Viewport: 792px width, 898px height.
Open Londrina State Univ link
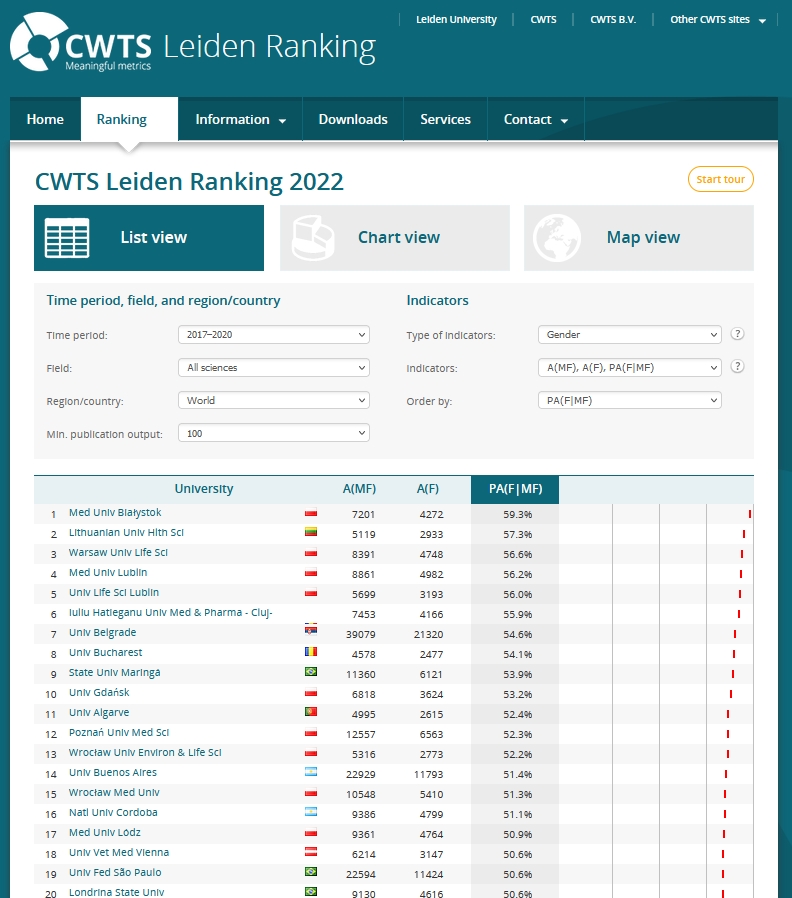pos(116,892)
